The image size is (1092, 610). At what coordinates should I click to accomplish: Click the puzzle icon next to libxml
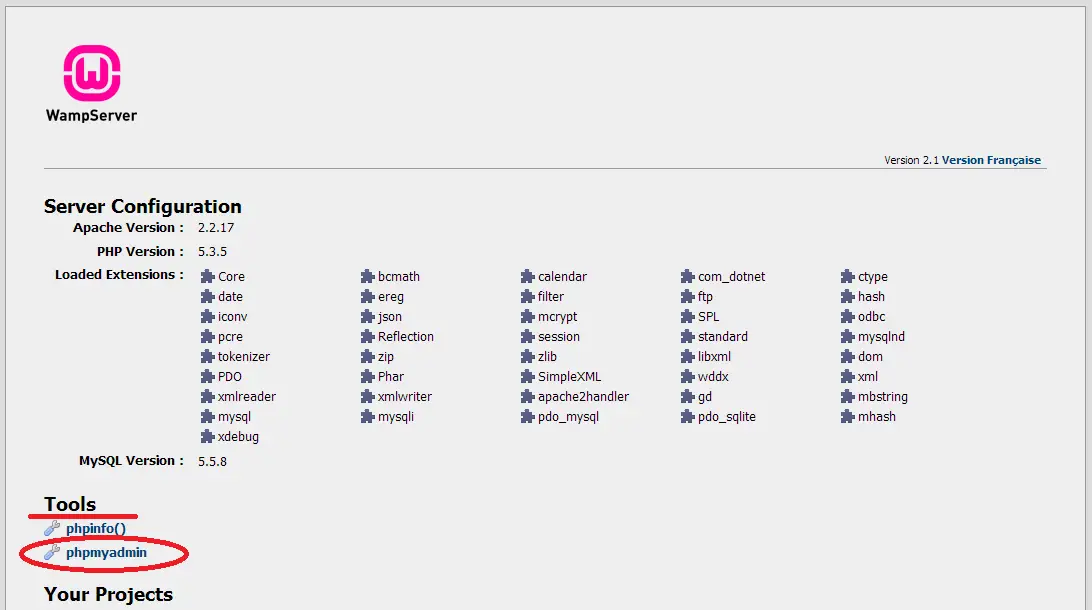click(688, 357)
